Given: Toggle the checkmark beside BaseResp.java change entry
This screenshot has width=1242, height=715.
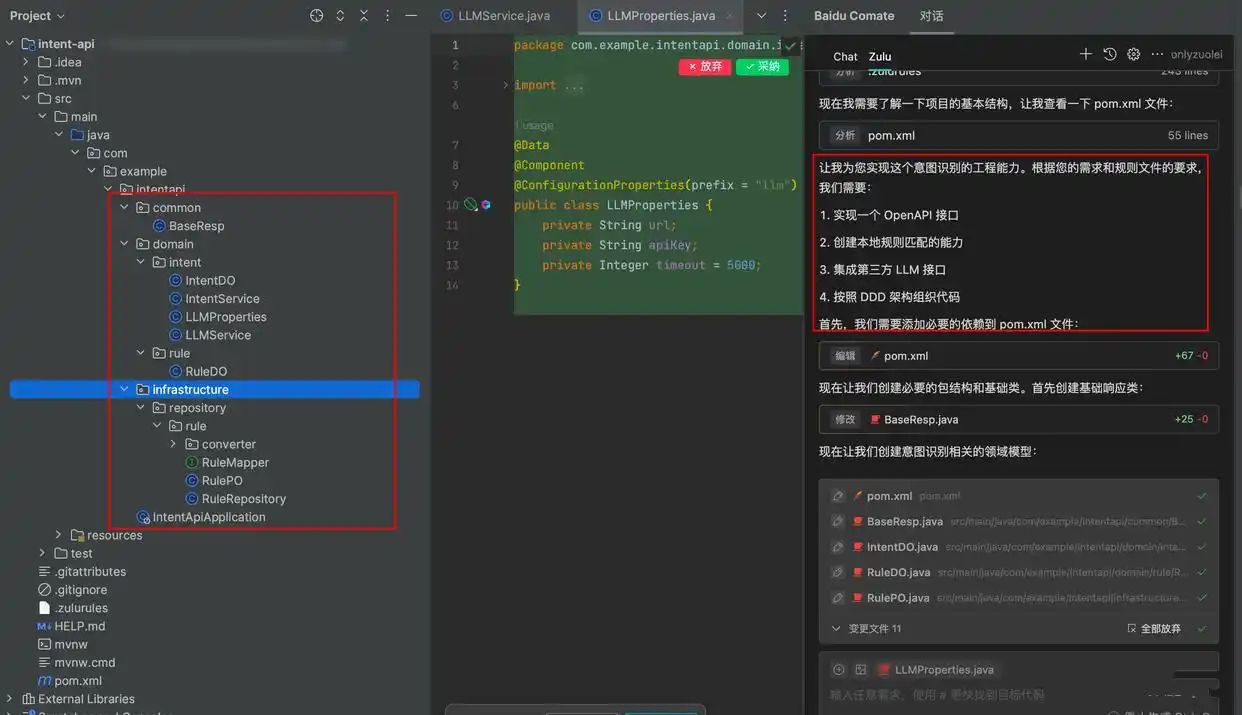Looking at the screenshot, I should (1202, 521).
